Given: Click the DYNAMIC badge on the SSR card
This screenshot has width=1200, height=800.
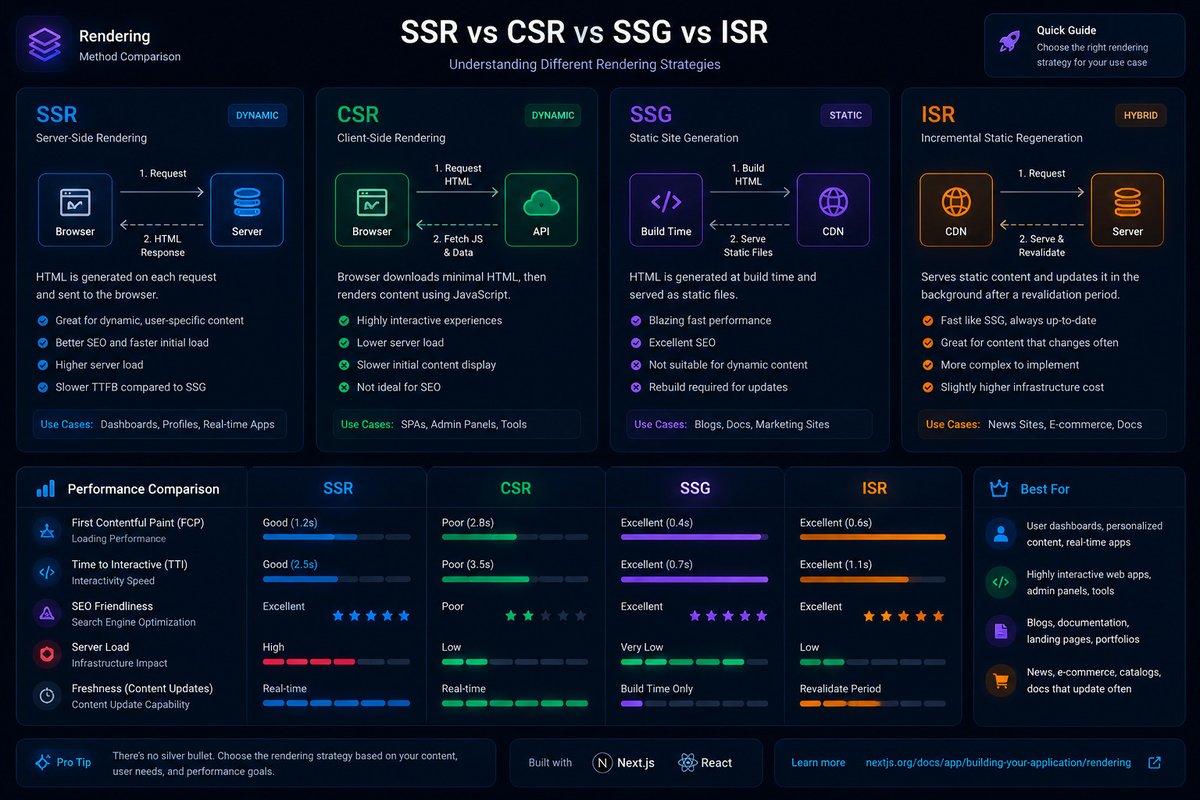Looking at the screenshot, I should [x=257, y=115].
